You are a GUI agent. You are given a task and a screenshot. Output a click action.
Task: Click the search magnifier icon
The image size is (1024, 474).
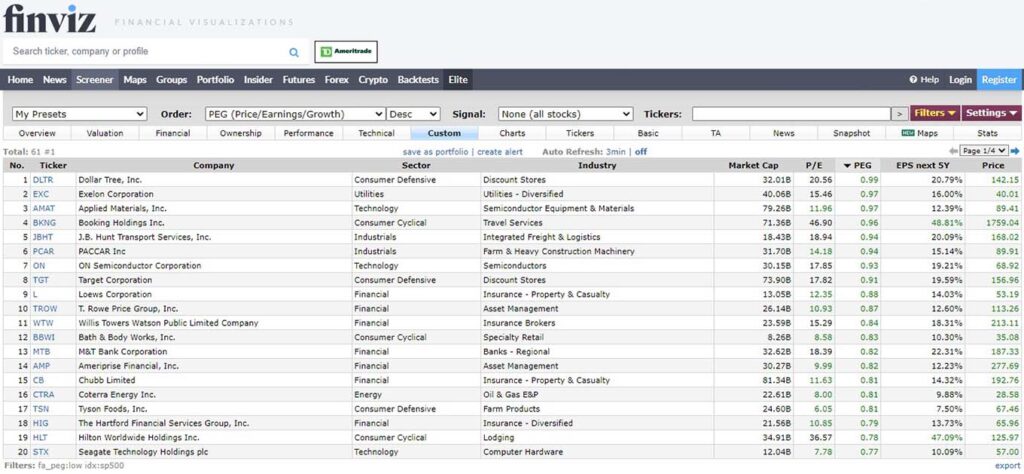(294, 52)
